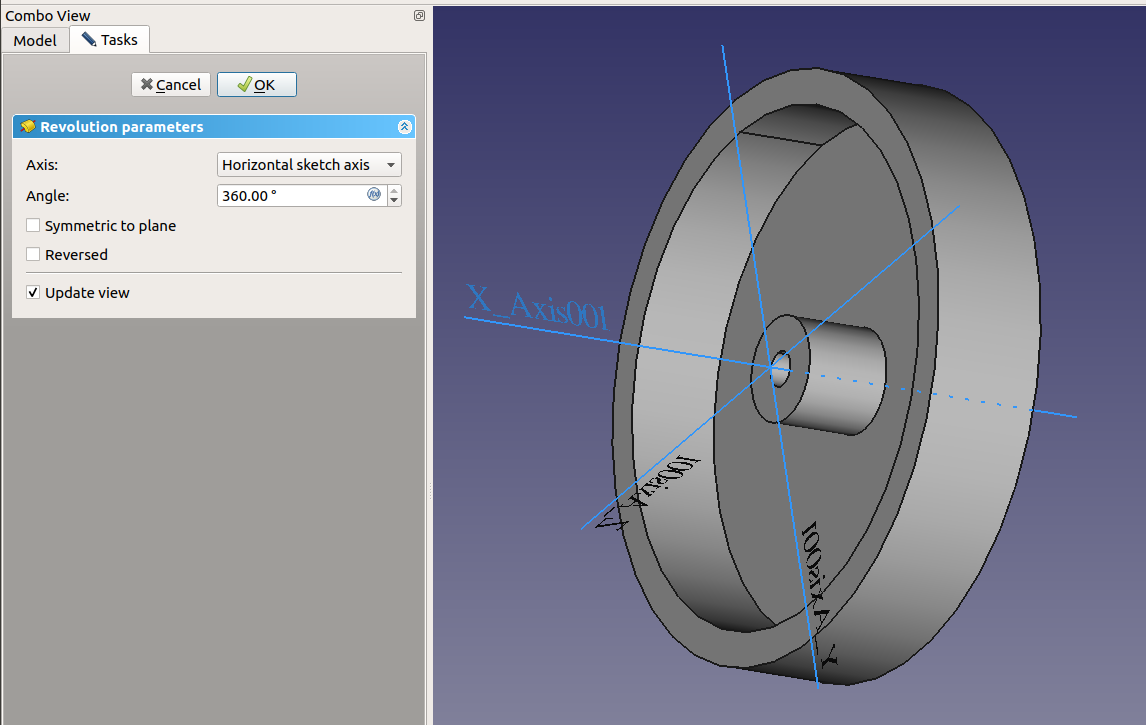Decrease the angle with the down arrow
1146x725 pixels.
[394, 201]
